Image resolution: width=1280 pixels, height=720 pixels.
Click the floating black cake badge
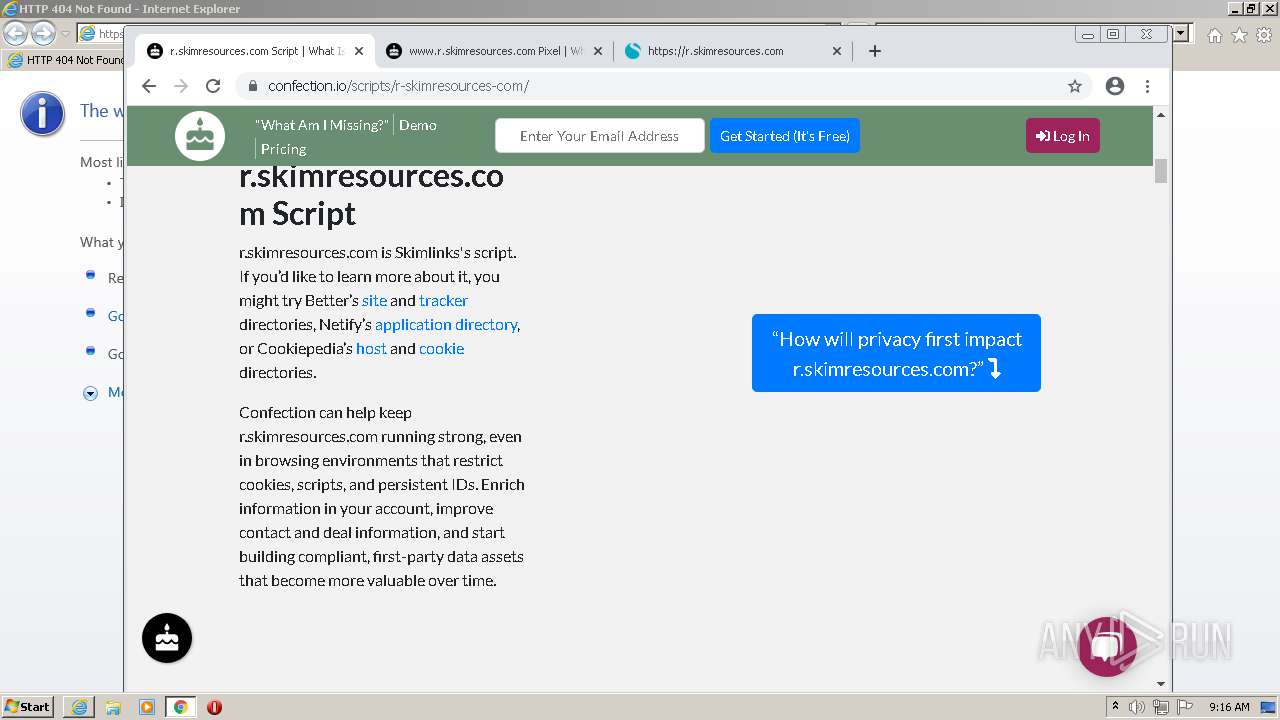(167, 638)
